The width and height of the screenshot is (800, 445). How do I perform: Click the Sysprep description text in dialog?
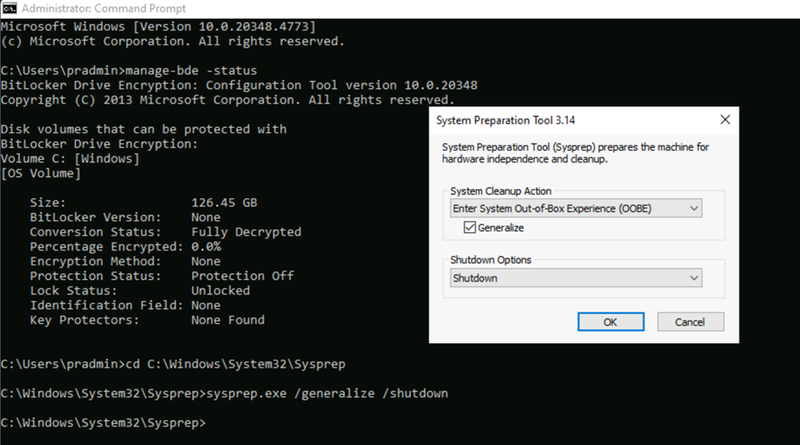point(575,153)
